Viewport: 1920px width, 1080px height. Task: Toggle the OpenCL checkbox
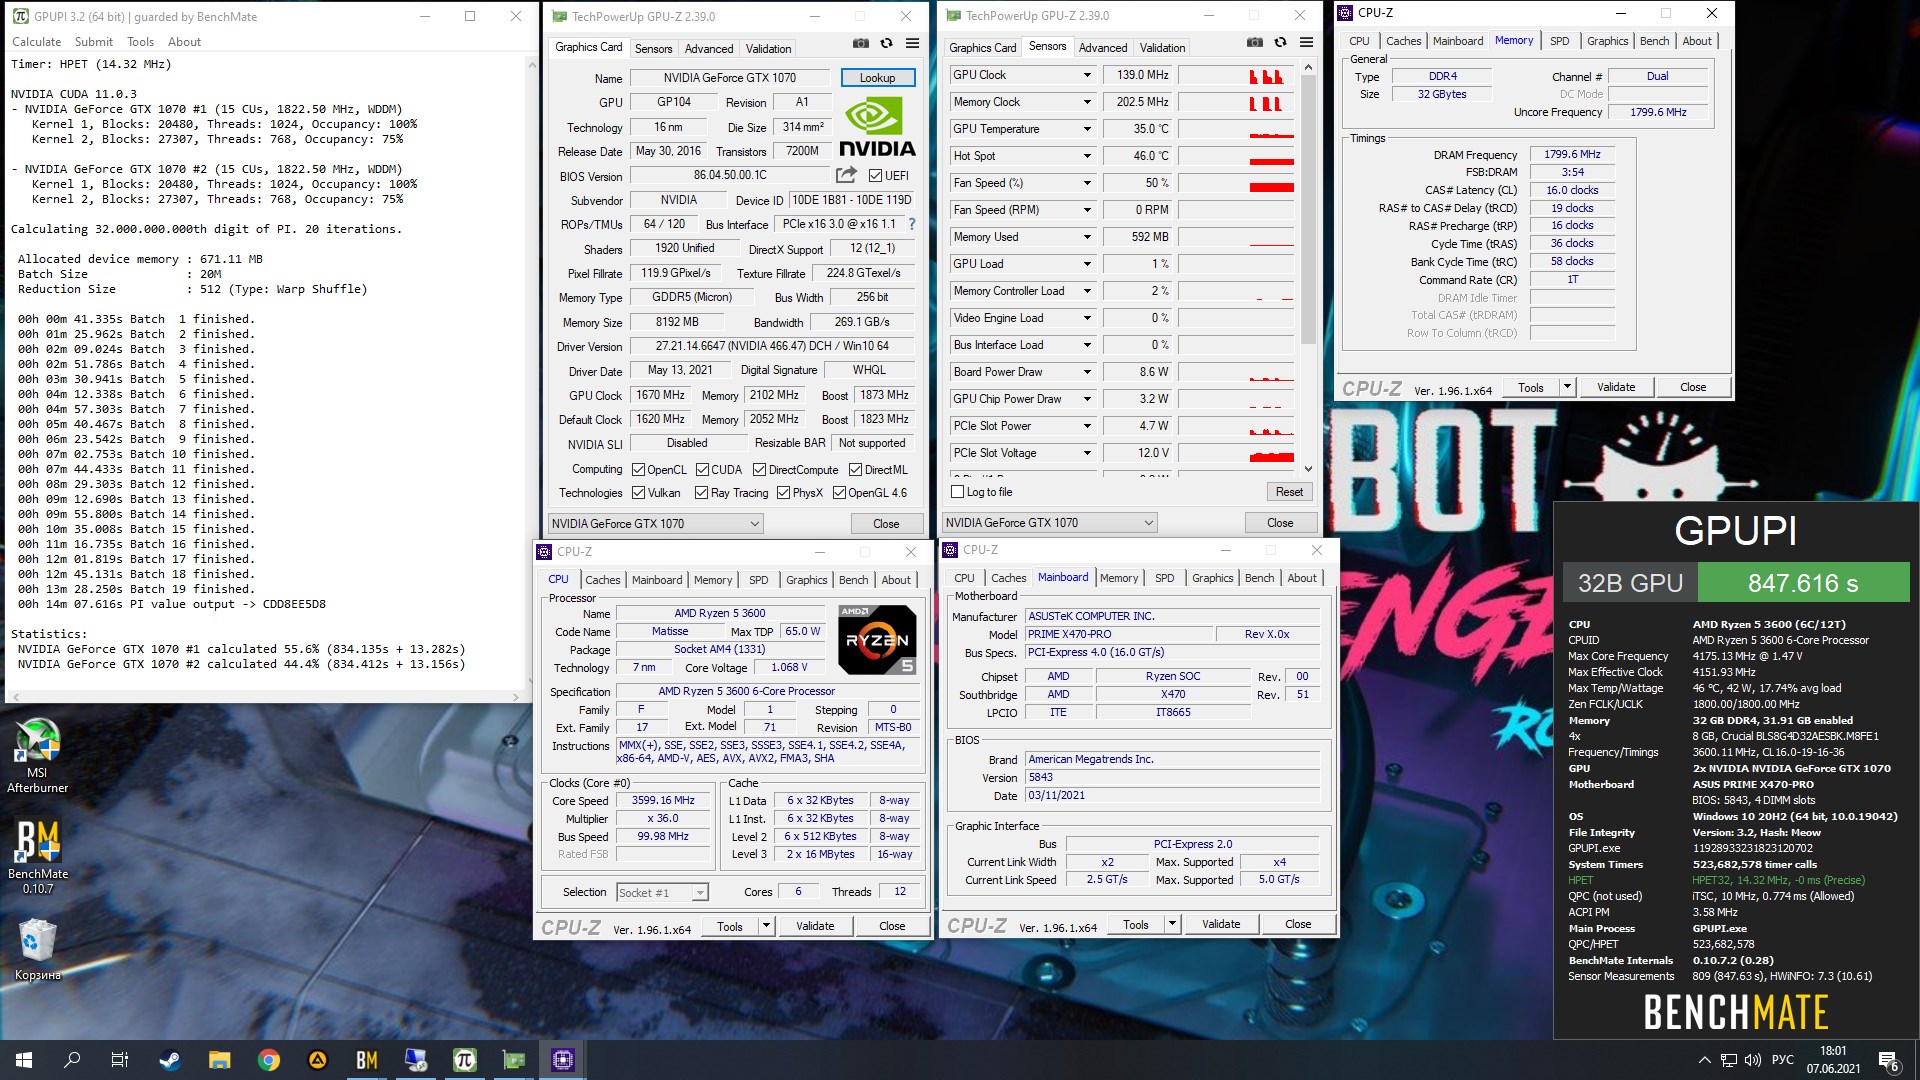pos(638,469)
